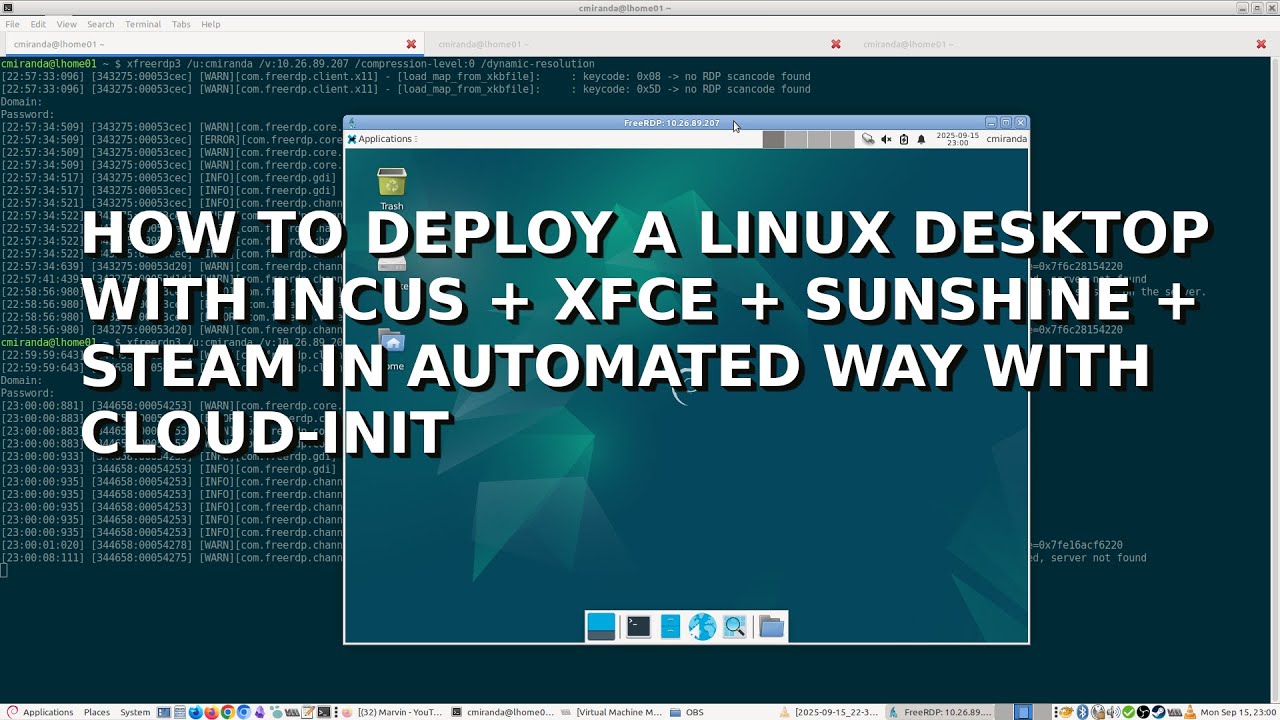
Task: Open the terminal Tabs menu
Action: coord(181,24)
